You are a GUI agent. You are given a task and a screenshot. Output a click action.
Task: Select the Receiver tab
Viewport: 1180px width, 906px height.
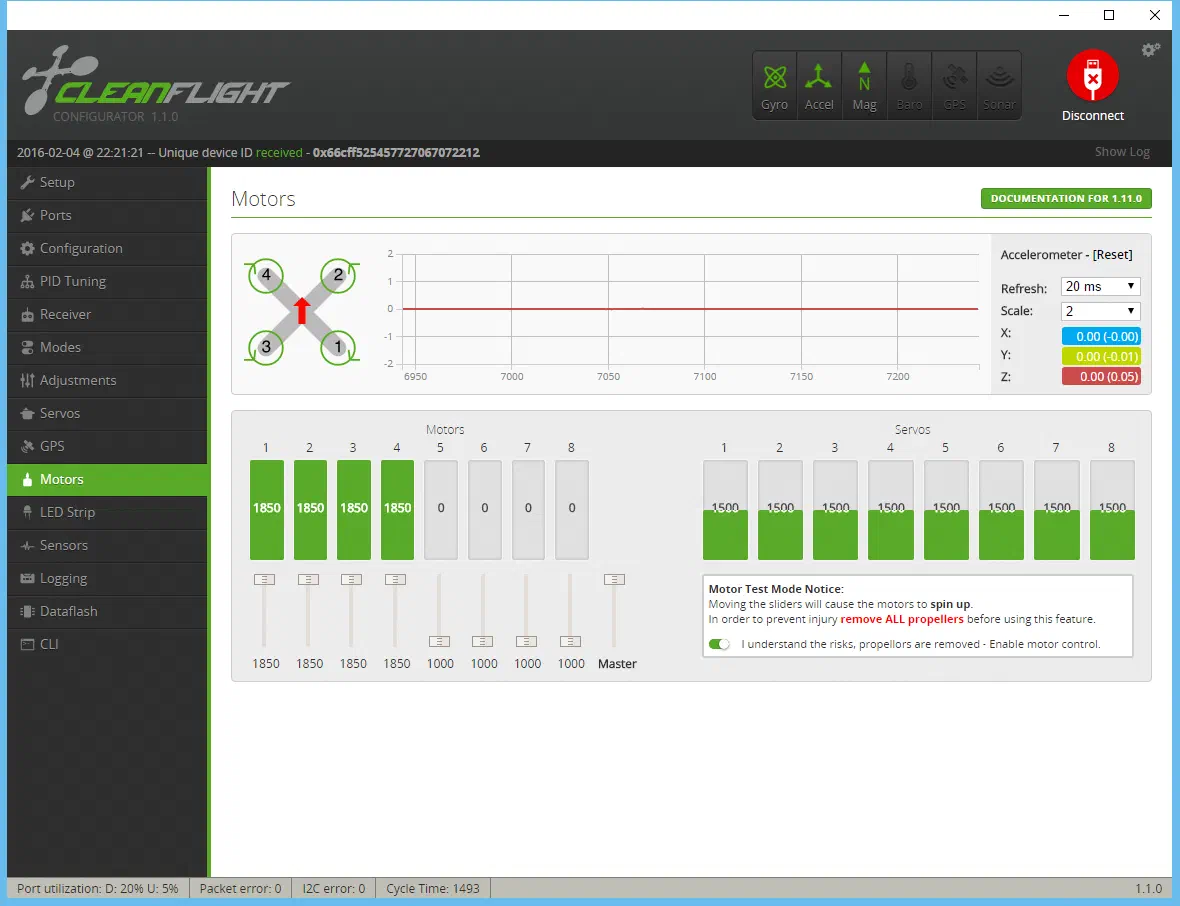click(107, 315)
